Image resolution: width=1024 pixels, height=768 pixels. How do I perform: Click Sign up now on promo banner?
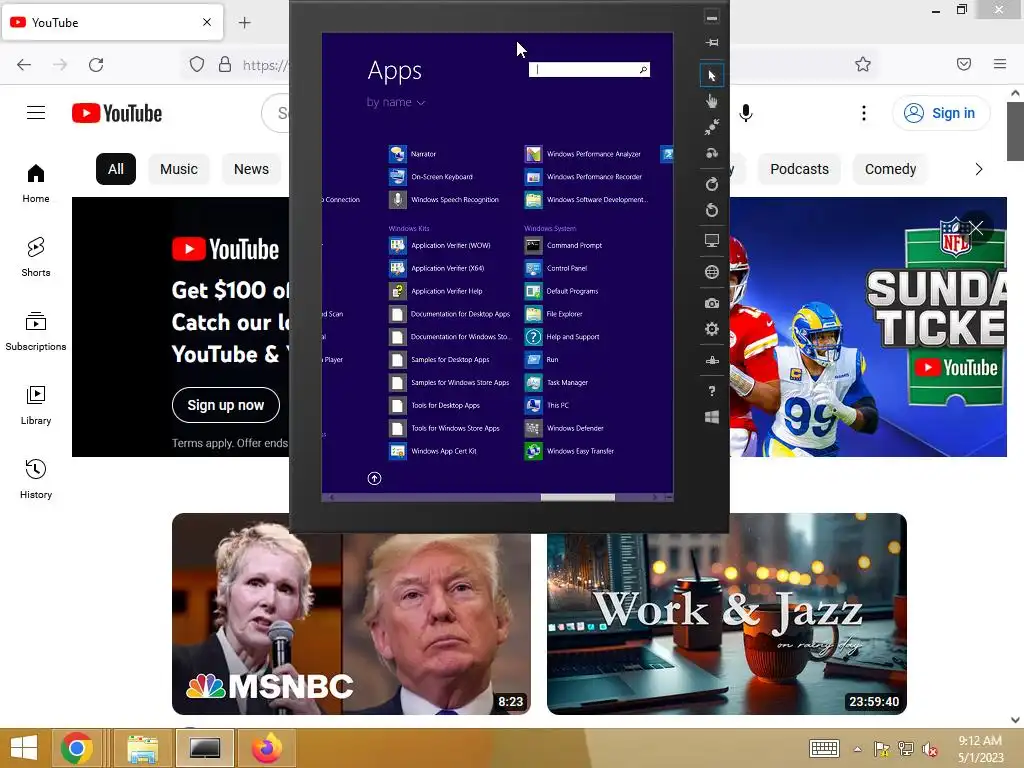click(x=226, y=405)
